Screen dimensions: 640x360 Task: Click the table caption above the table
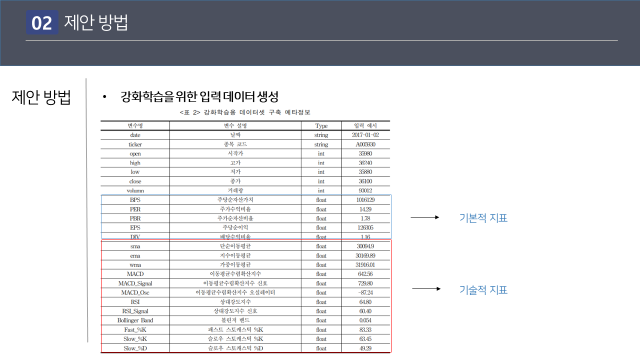point(245,112)
